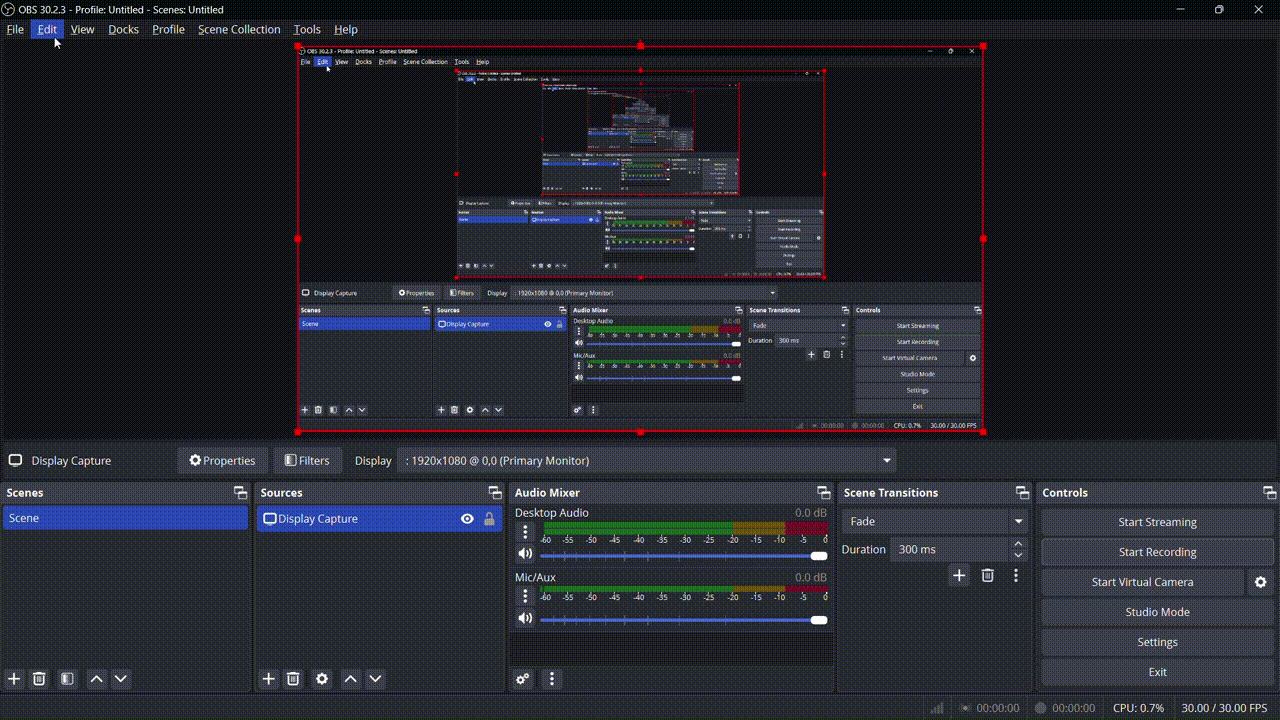Select Display Capture in Sources list
Screen dimensions: 1280x720
[x=378, y=519]
